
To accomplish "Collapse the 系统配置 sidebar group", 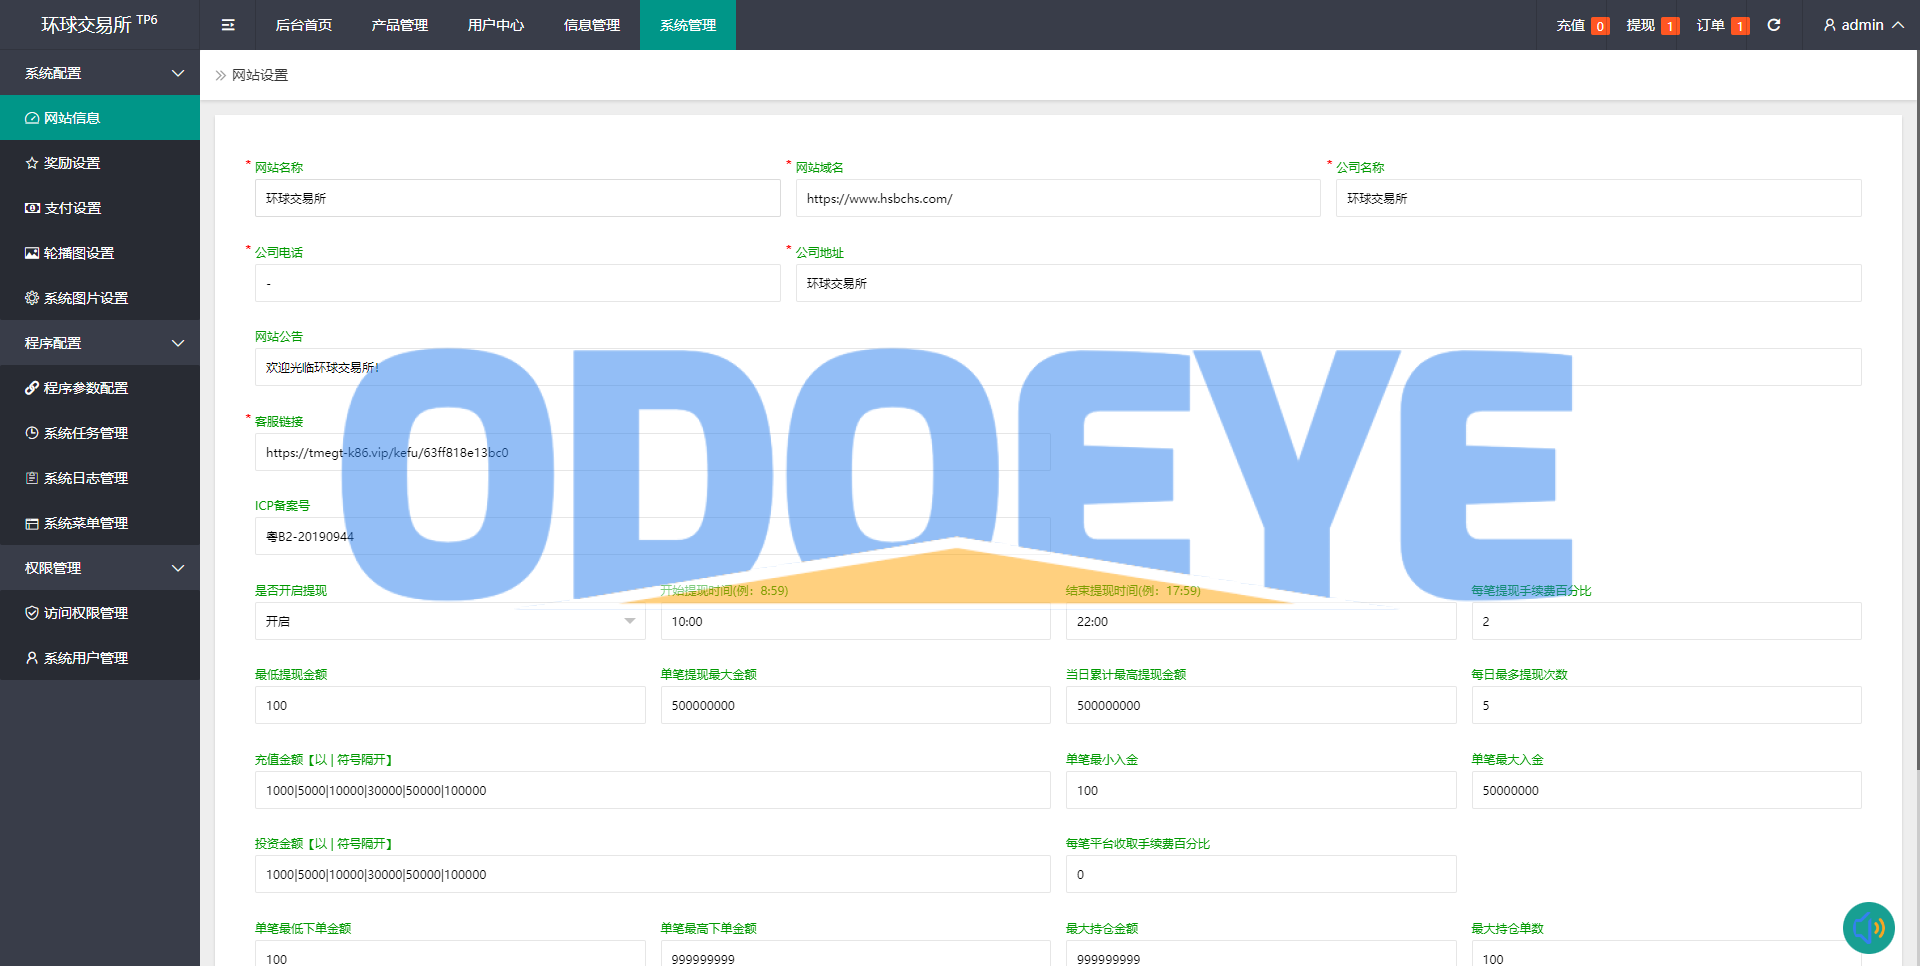I will [100, 73].
